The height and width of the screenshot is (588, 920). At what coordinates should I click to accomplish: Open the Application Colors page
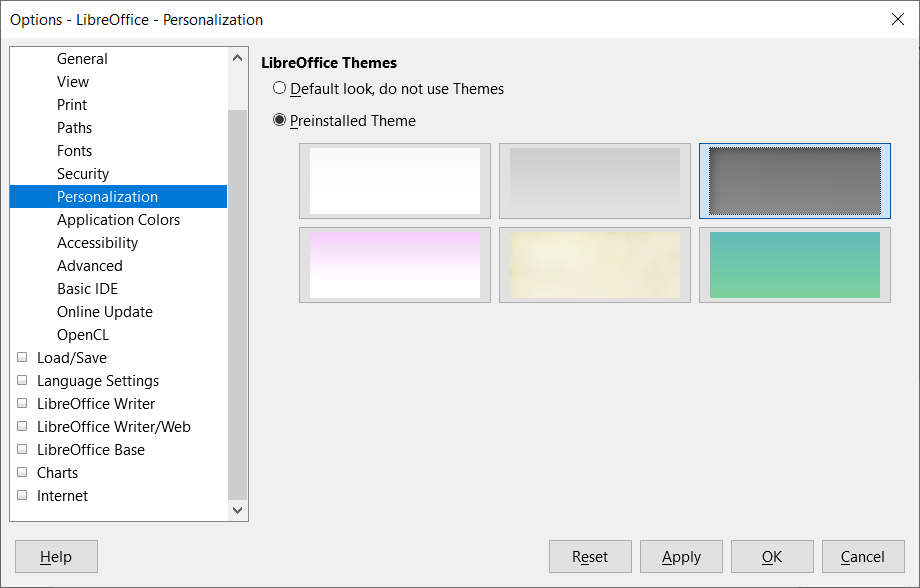pyautogui.click(x=118, y=219)
